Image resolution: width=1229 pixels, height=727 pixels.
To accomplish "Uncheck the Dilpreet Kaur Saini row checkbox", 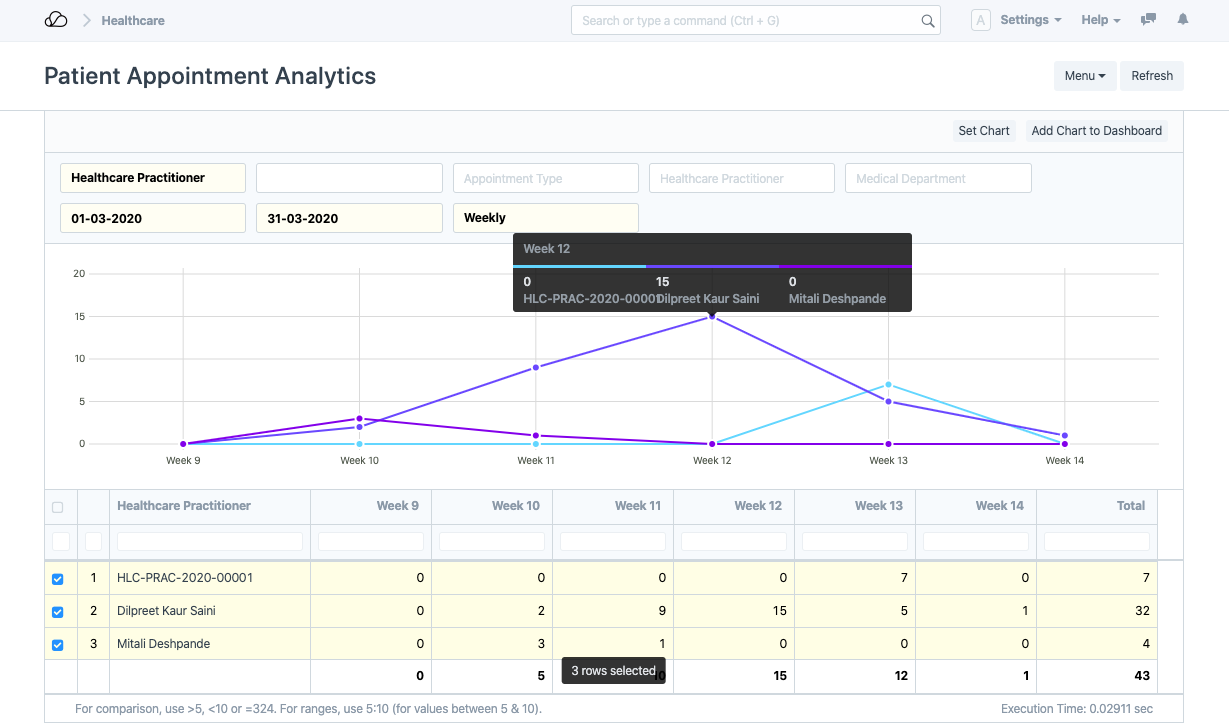I will [57, 612].
